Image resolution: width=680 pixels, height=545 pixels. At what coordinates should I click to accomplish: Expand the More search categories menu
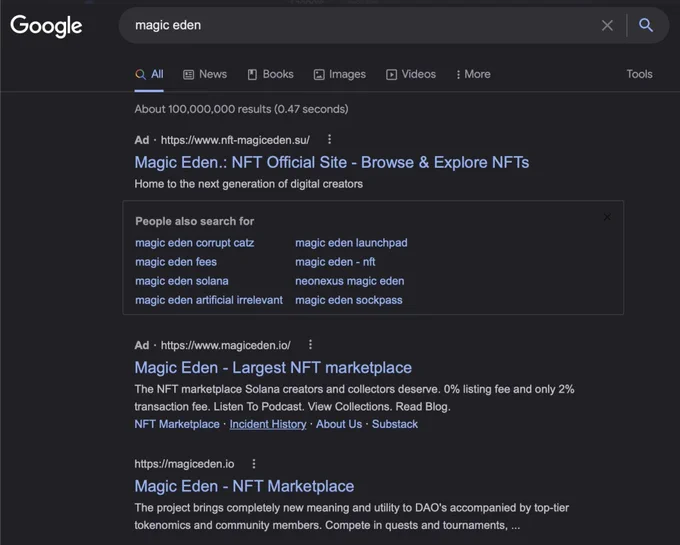click(474, 74)
